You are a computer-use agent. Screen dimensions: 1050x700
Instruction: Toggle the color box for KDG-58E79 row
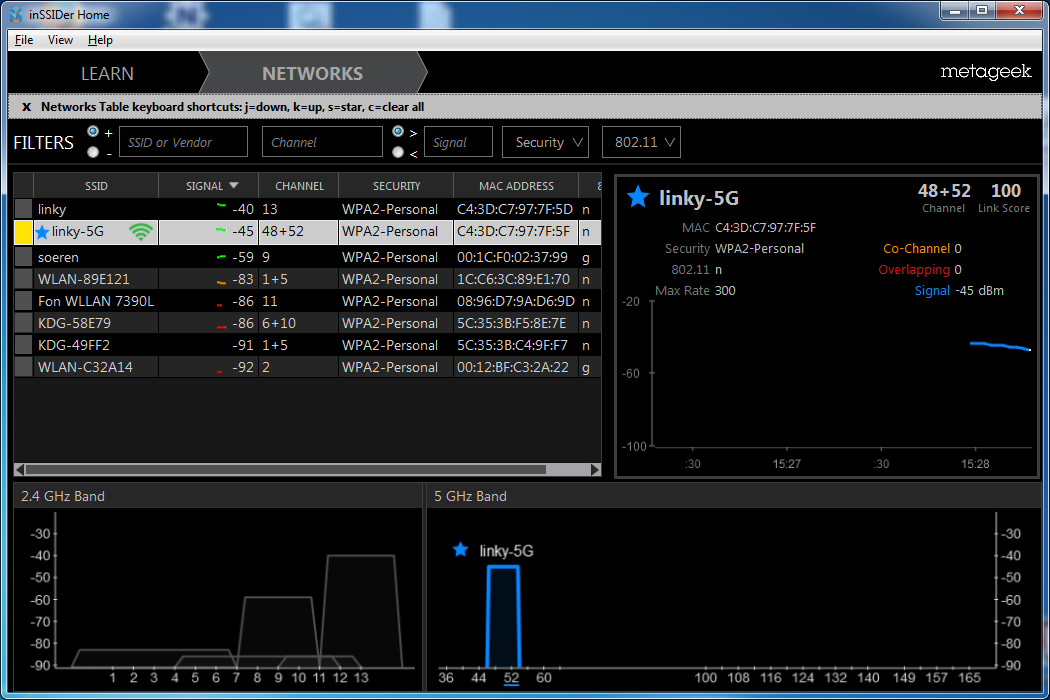[x=23, y=323]
